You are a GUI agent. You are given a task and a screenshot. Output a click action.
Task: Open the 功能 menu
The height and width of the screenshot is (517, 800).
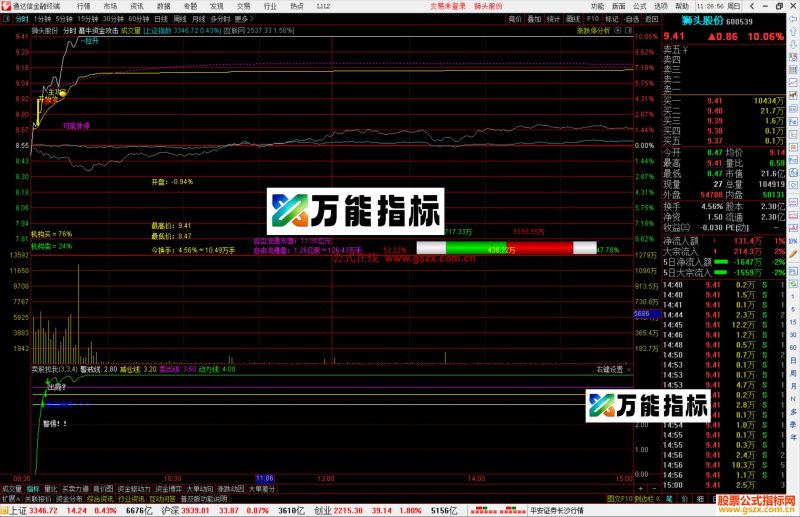click(597, 6)
